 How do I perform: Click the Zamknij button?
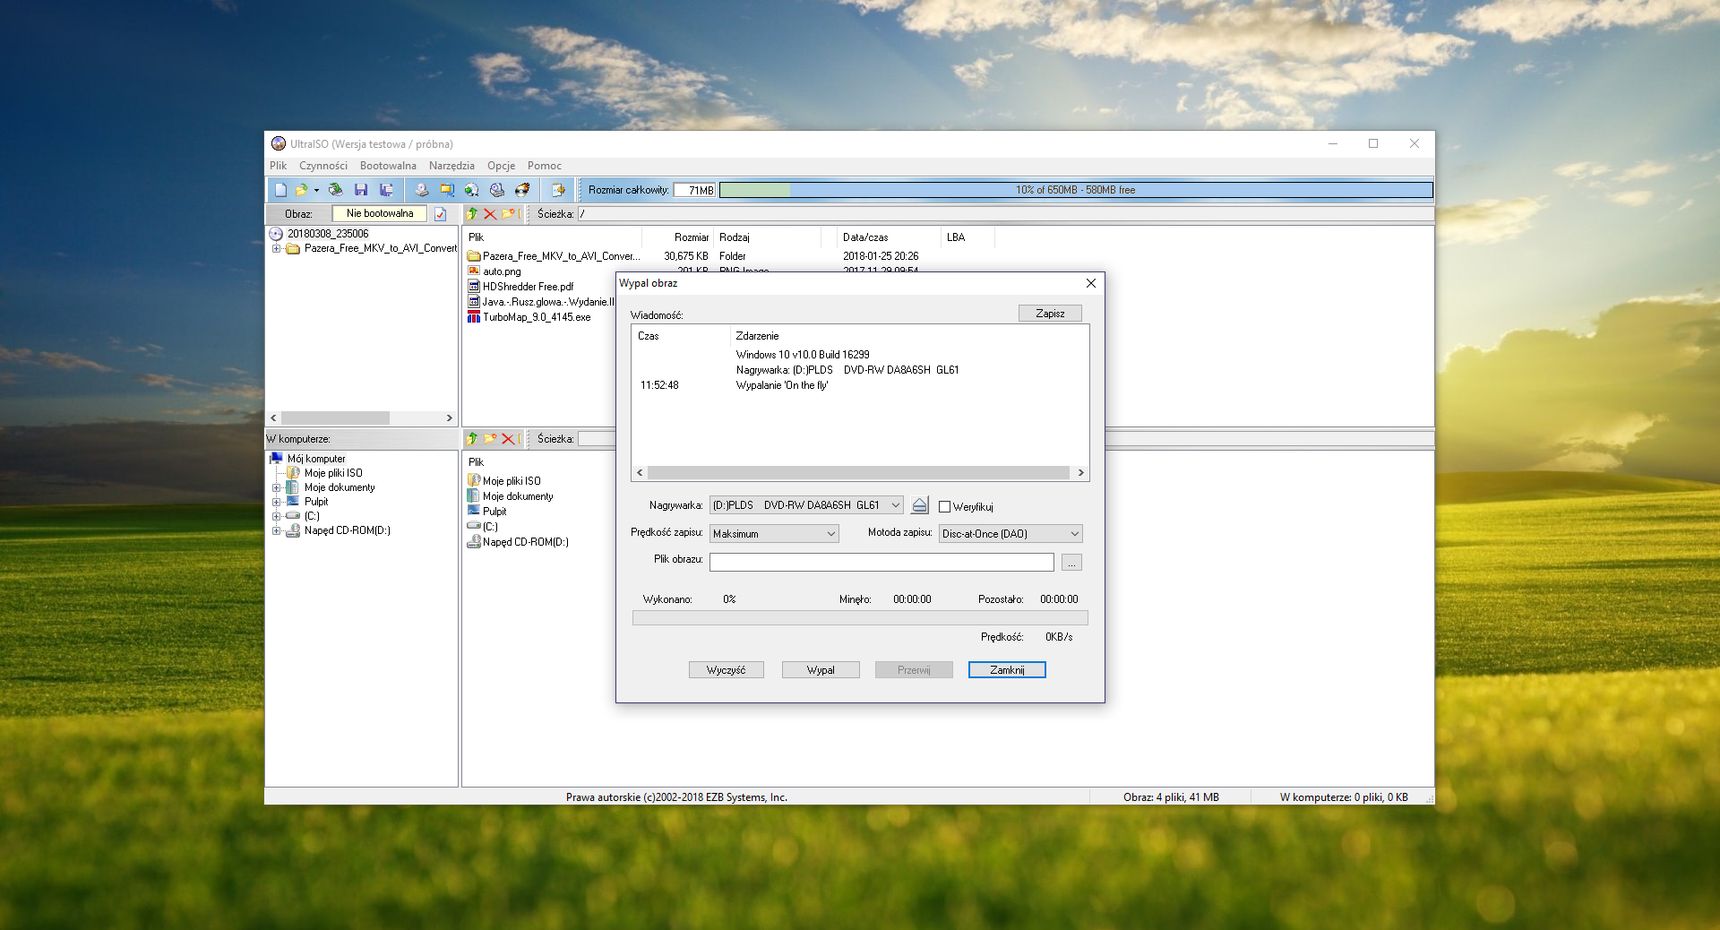1007,670
